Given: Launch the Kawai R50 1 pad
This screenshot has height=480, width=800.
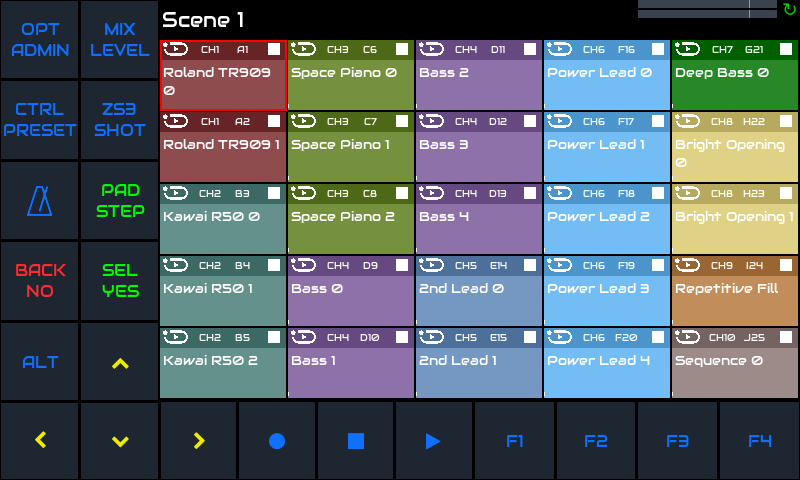Looking at the screenshot, I should [x=223, y=290].
